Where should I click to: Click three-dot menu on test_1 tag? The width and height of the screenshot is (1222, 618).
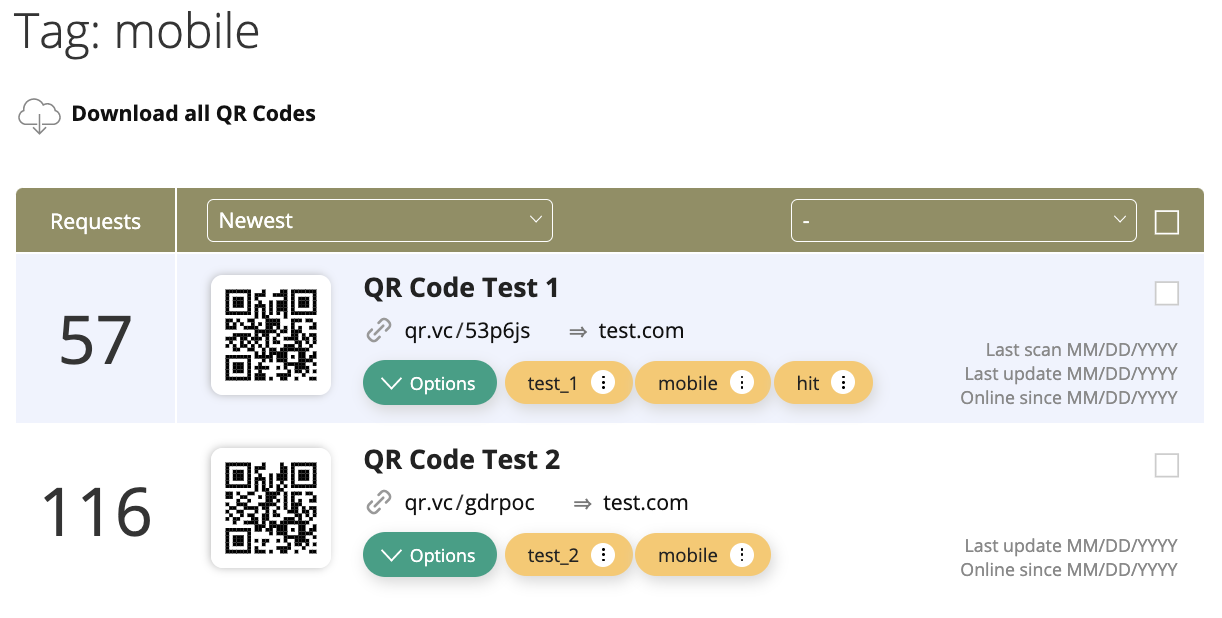pos(602,383)
